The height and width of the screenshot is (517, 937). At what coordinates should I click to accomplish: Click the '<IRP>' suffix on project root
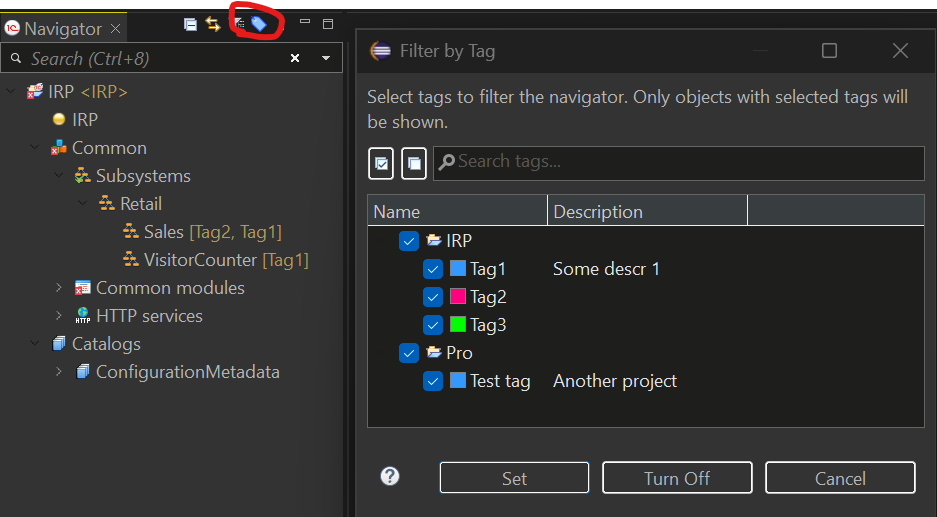pyautogui.click(x=104, y=92)
